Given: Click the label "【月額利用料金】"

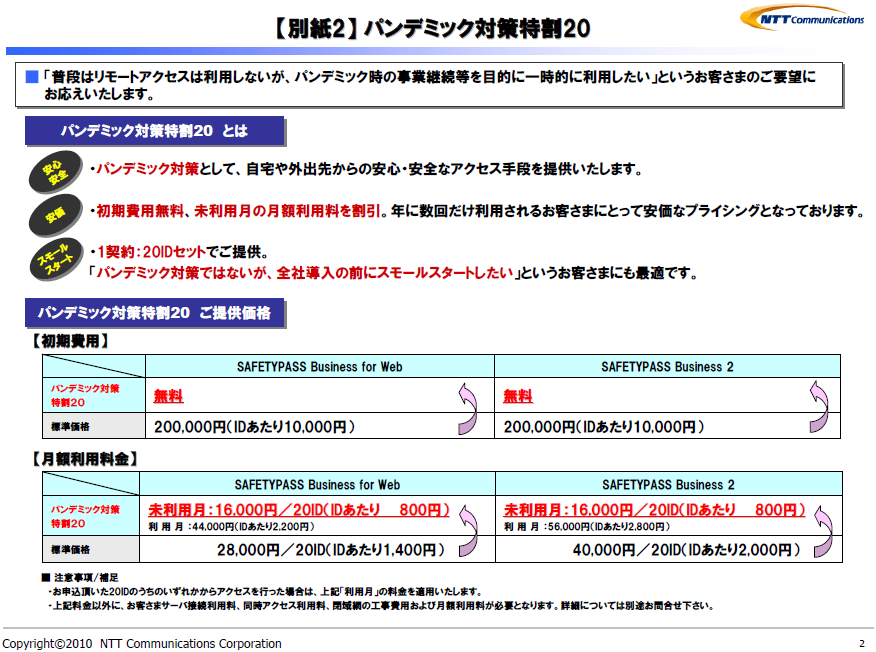Looking at the screenshot, I should tap(84, 459).
